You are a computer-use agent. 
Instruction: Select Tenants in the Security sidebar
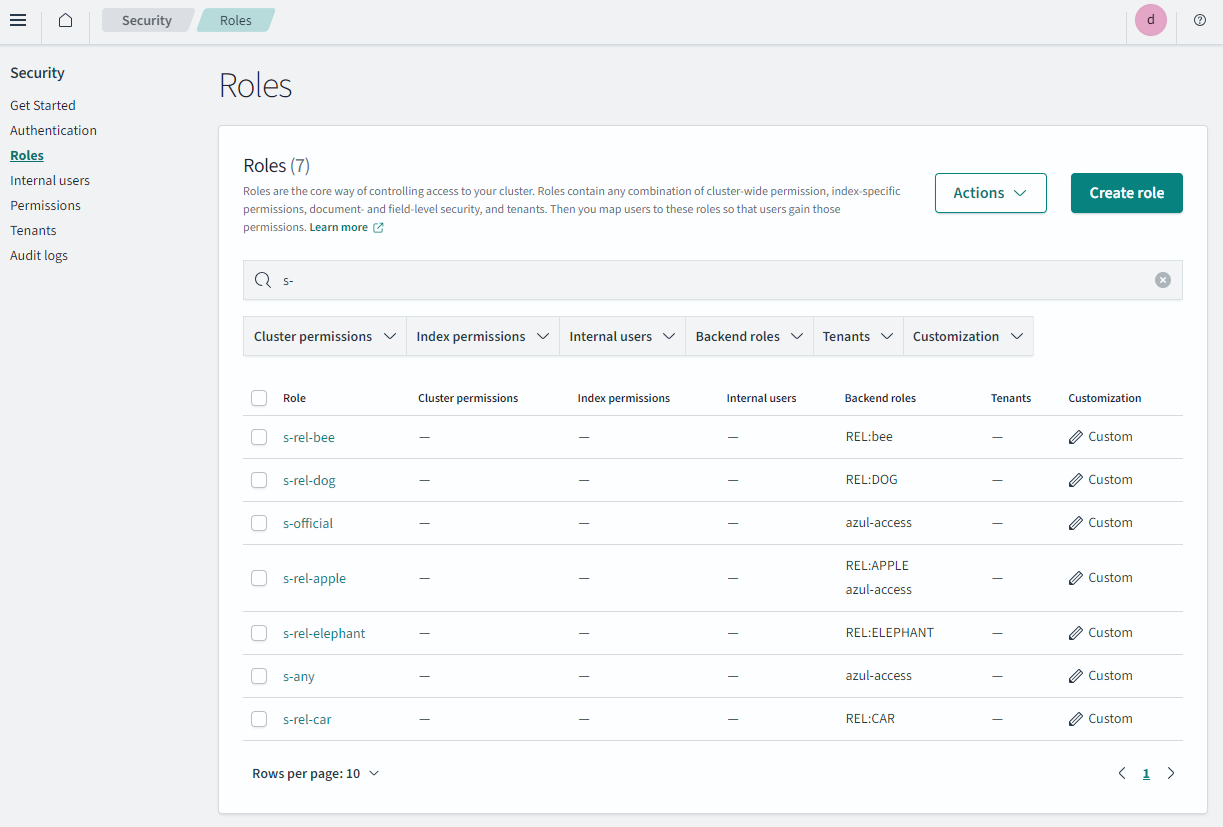pos(33,230)
